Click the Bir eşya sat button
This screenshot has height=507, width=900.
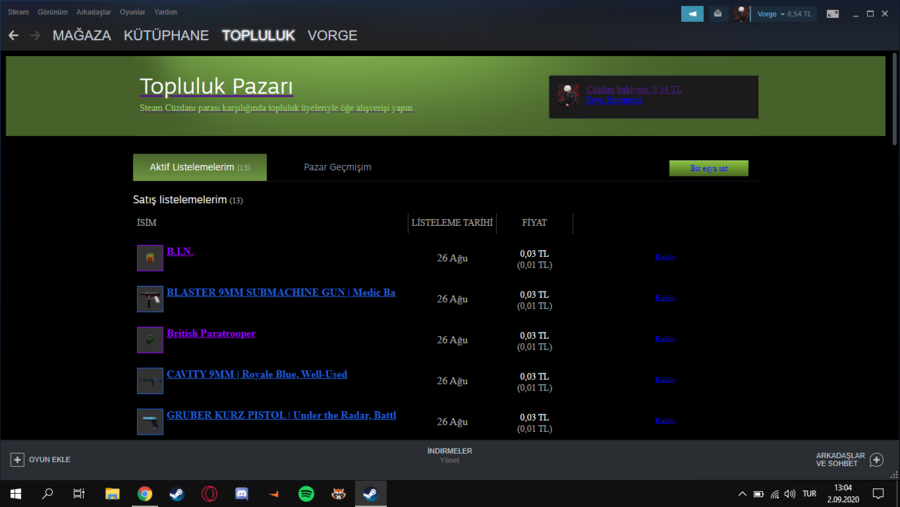point(709,168)
